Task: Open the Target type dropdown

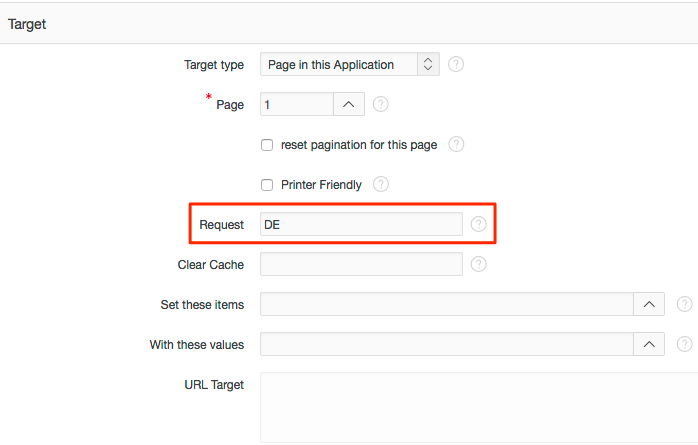Action: coord(350,64)
